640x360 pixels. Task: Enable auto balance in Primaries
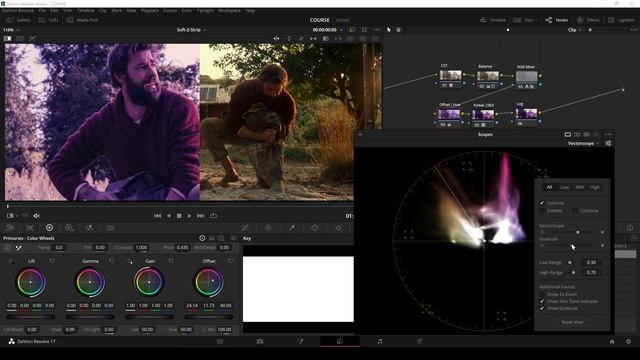(7, 247)
